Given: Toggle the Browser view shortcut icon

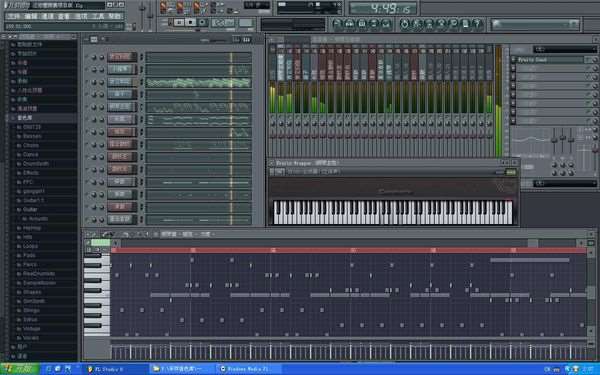Looking at the screenshot, I should tap(374, 24).
